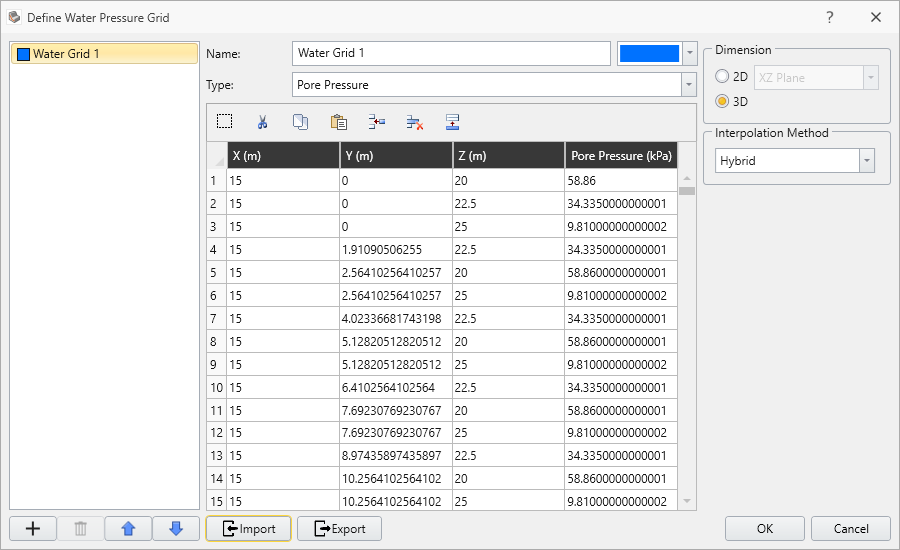The height and width of the screenshot is (550, 900).
Task: Click the table corner select-all cell
Action: (217, 156)
